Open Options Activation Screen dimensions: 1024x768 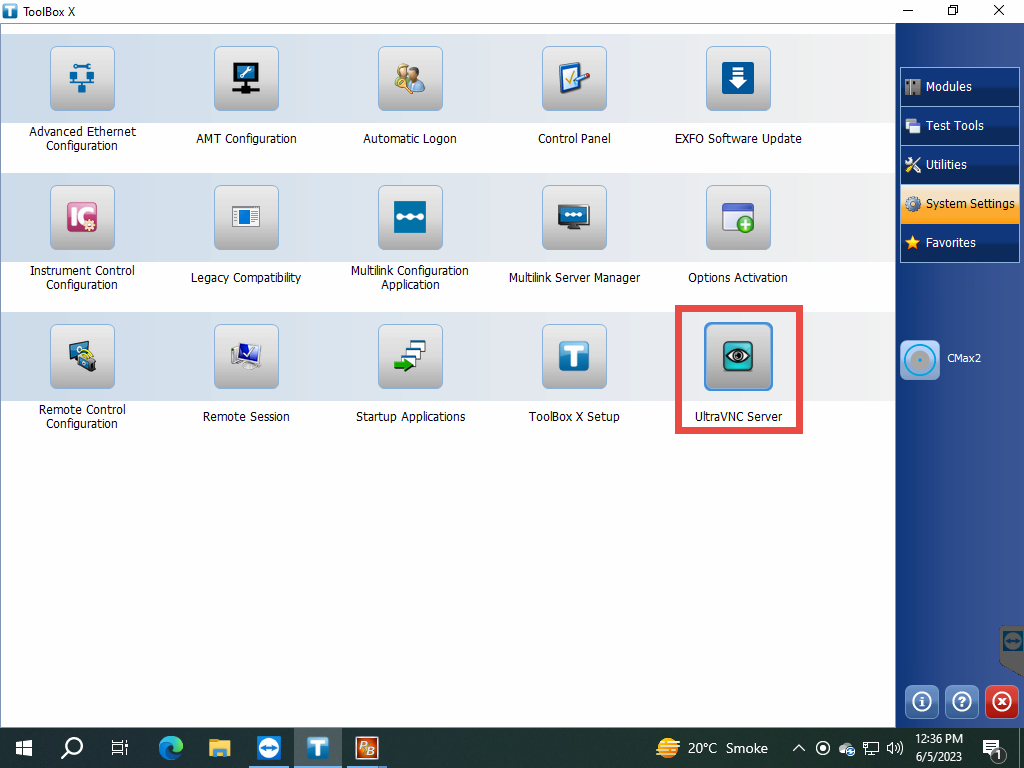click(738, 217)
